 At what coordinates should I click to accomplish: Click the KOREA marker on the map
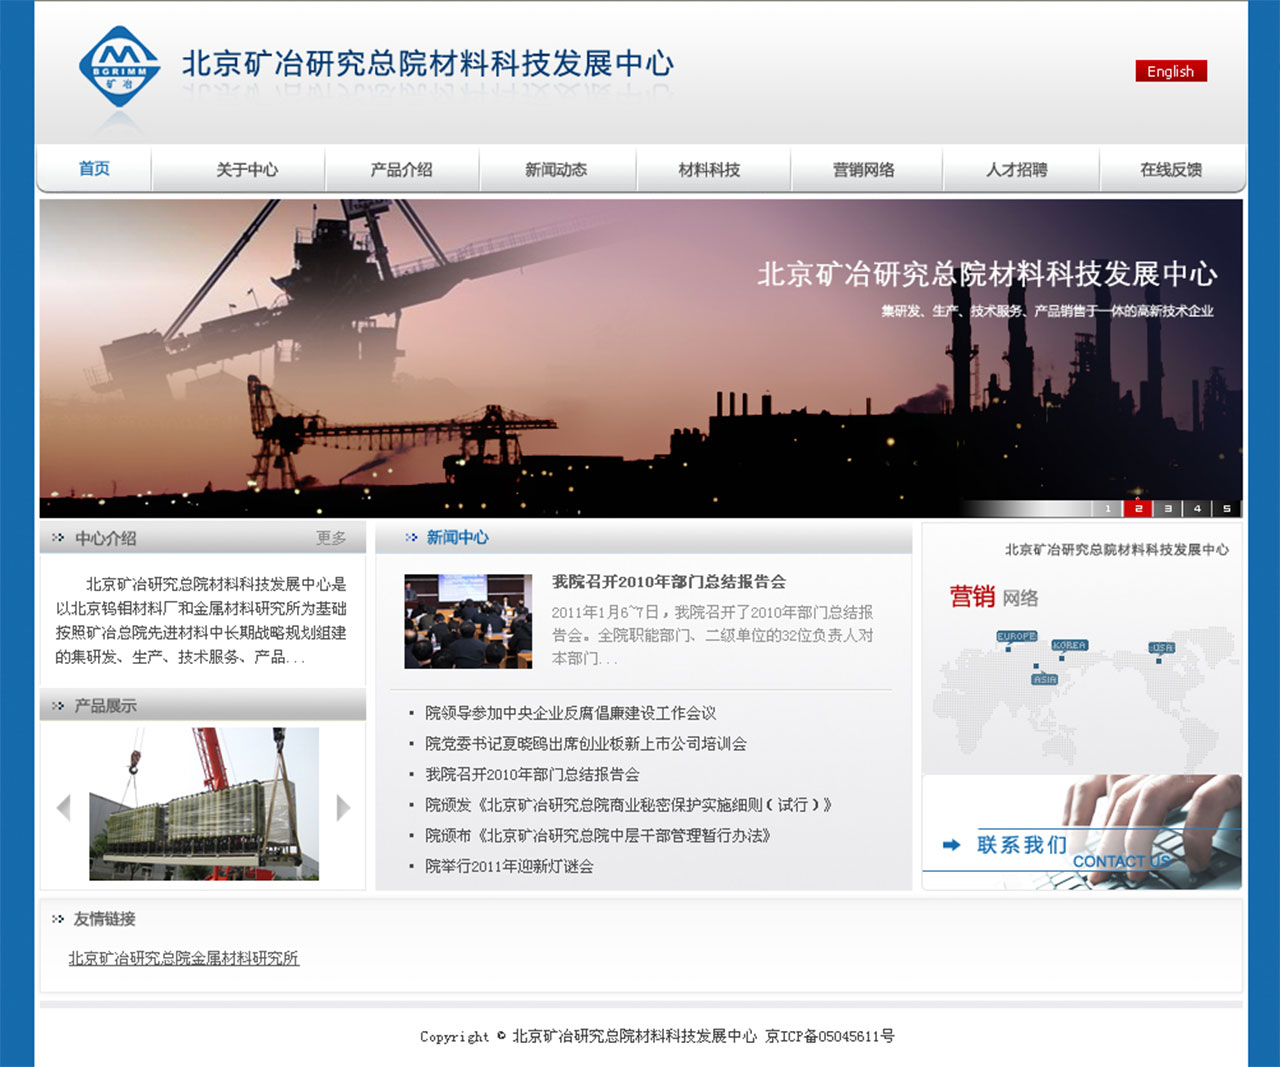(x=1069, y=645)
